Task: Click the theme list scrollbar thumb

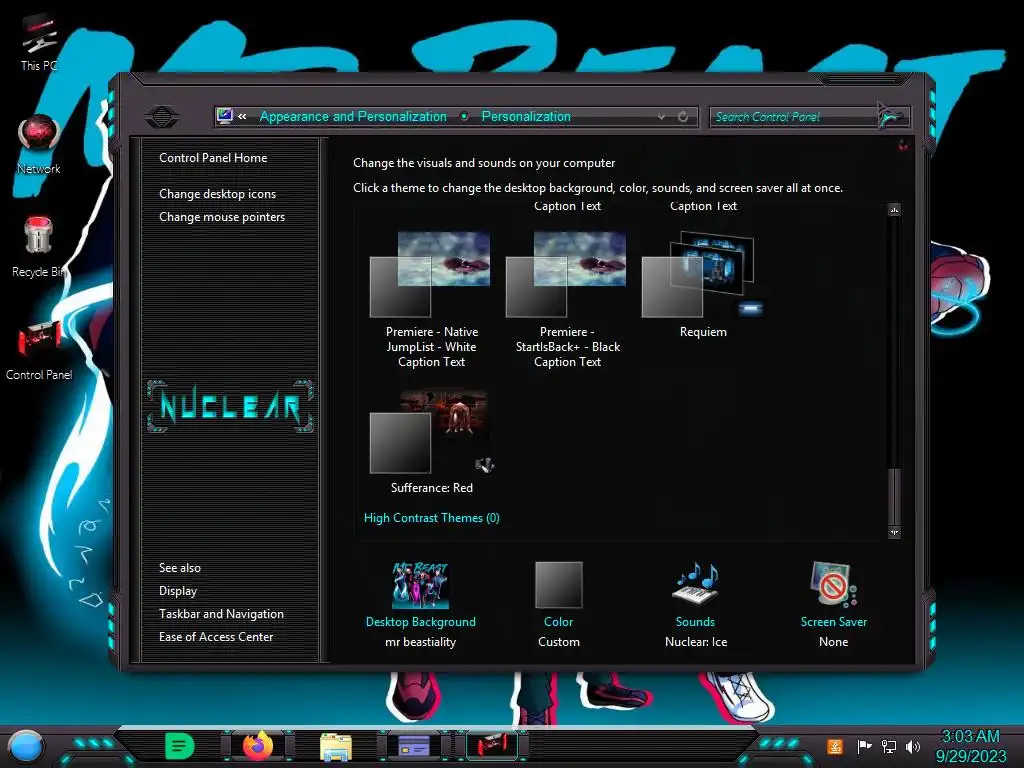Action: click(x=895, y=496)
